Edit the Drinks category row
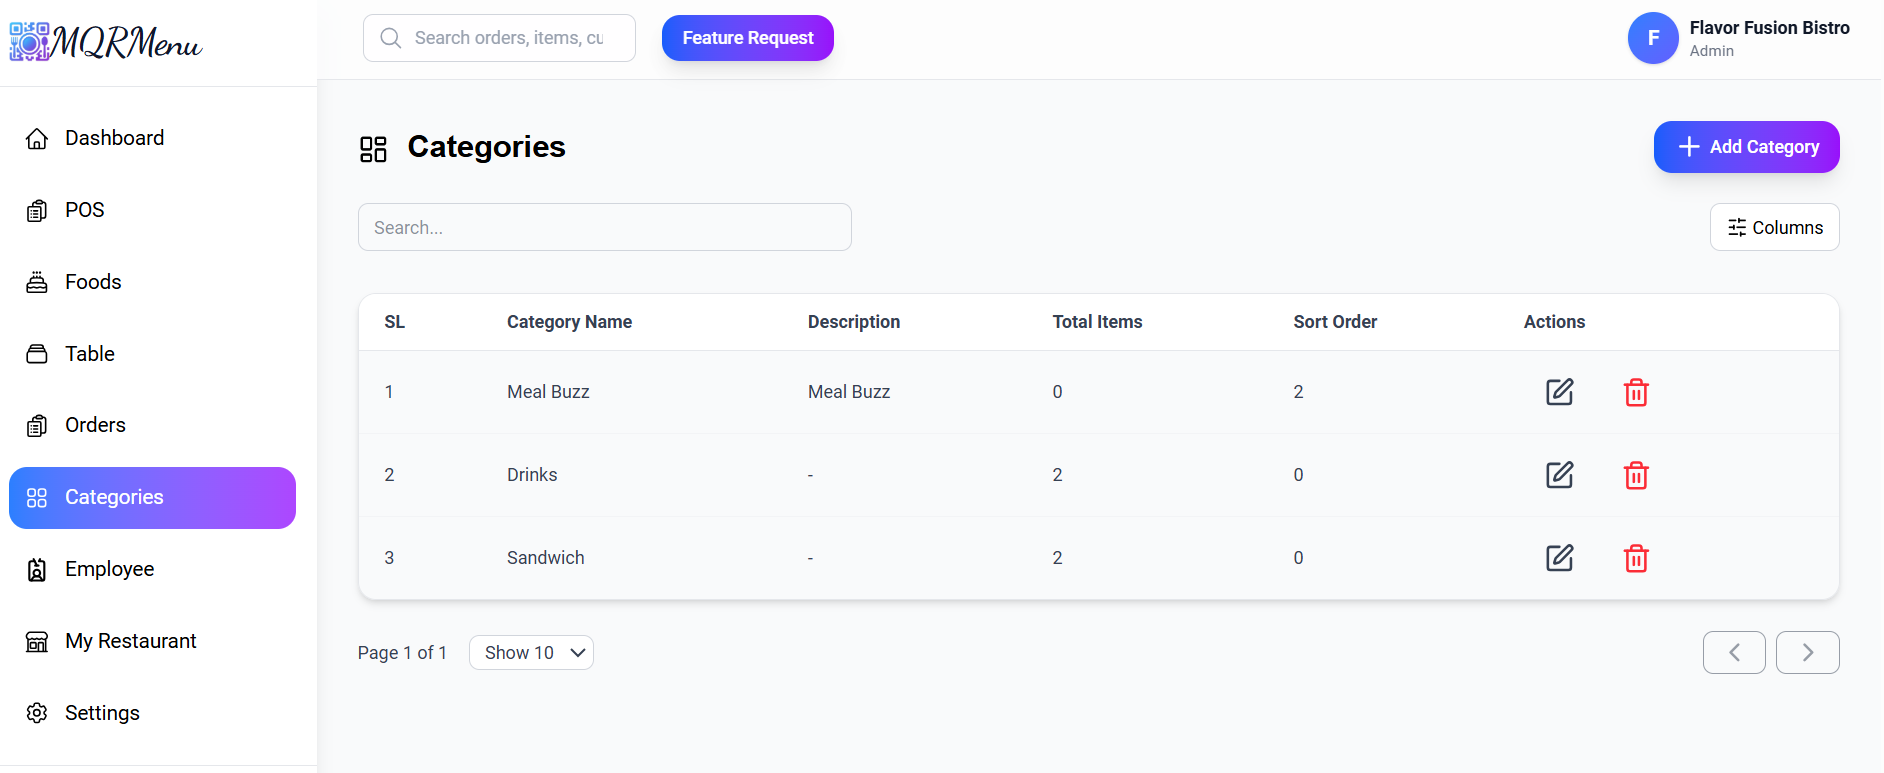 click(x=1559, y=475)
